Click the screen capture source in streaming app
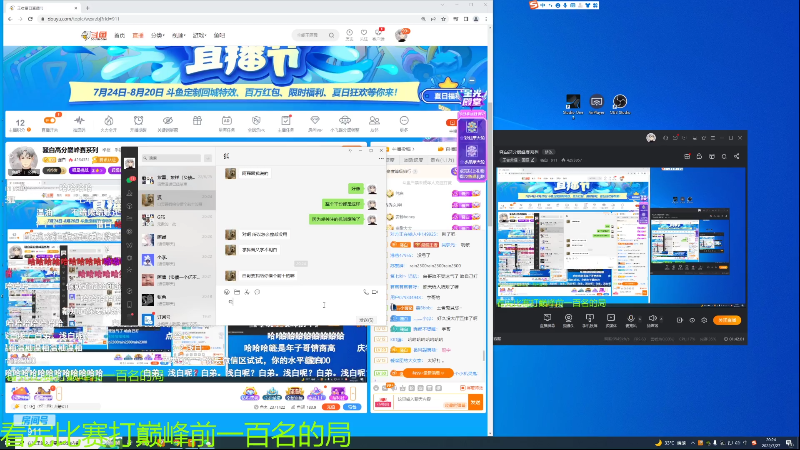The image size is (800, 450). pyautogui.click(x=547, y=320)
